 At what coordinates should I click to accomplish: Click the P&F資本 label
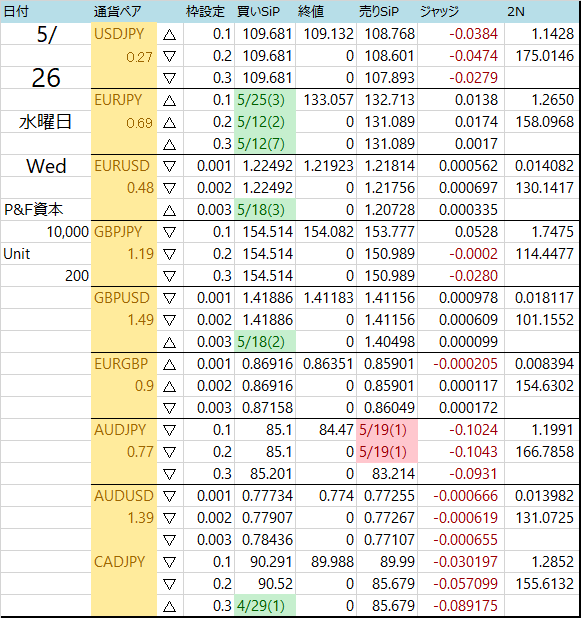click(34, 210)
